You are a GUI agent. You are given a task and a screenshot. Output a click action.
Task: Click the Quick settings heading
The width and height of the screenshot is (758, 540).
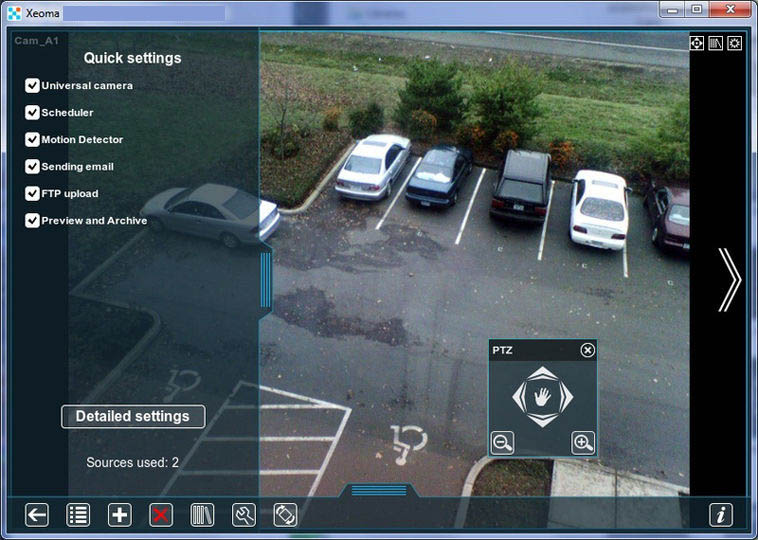tap(132, 58)
